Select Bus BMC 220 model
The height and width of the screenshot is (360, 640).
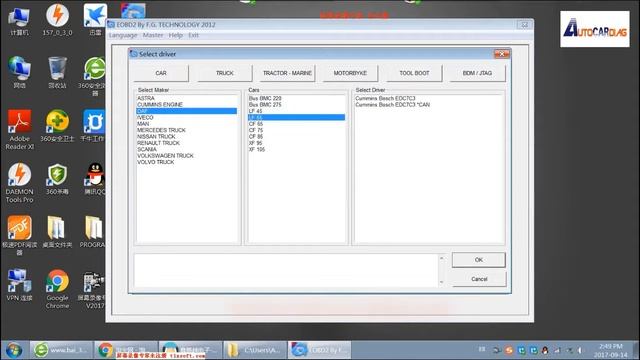click(296, 98)
